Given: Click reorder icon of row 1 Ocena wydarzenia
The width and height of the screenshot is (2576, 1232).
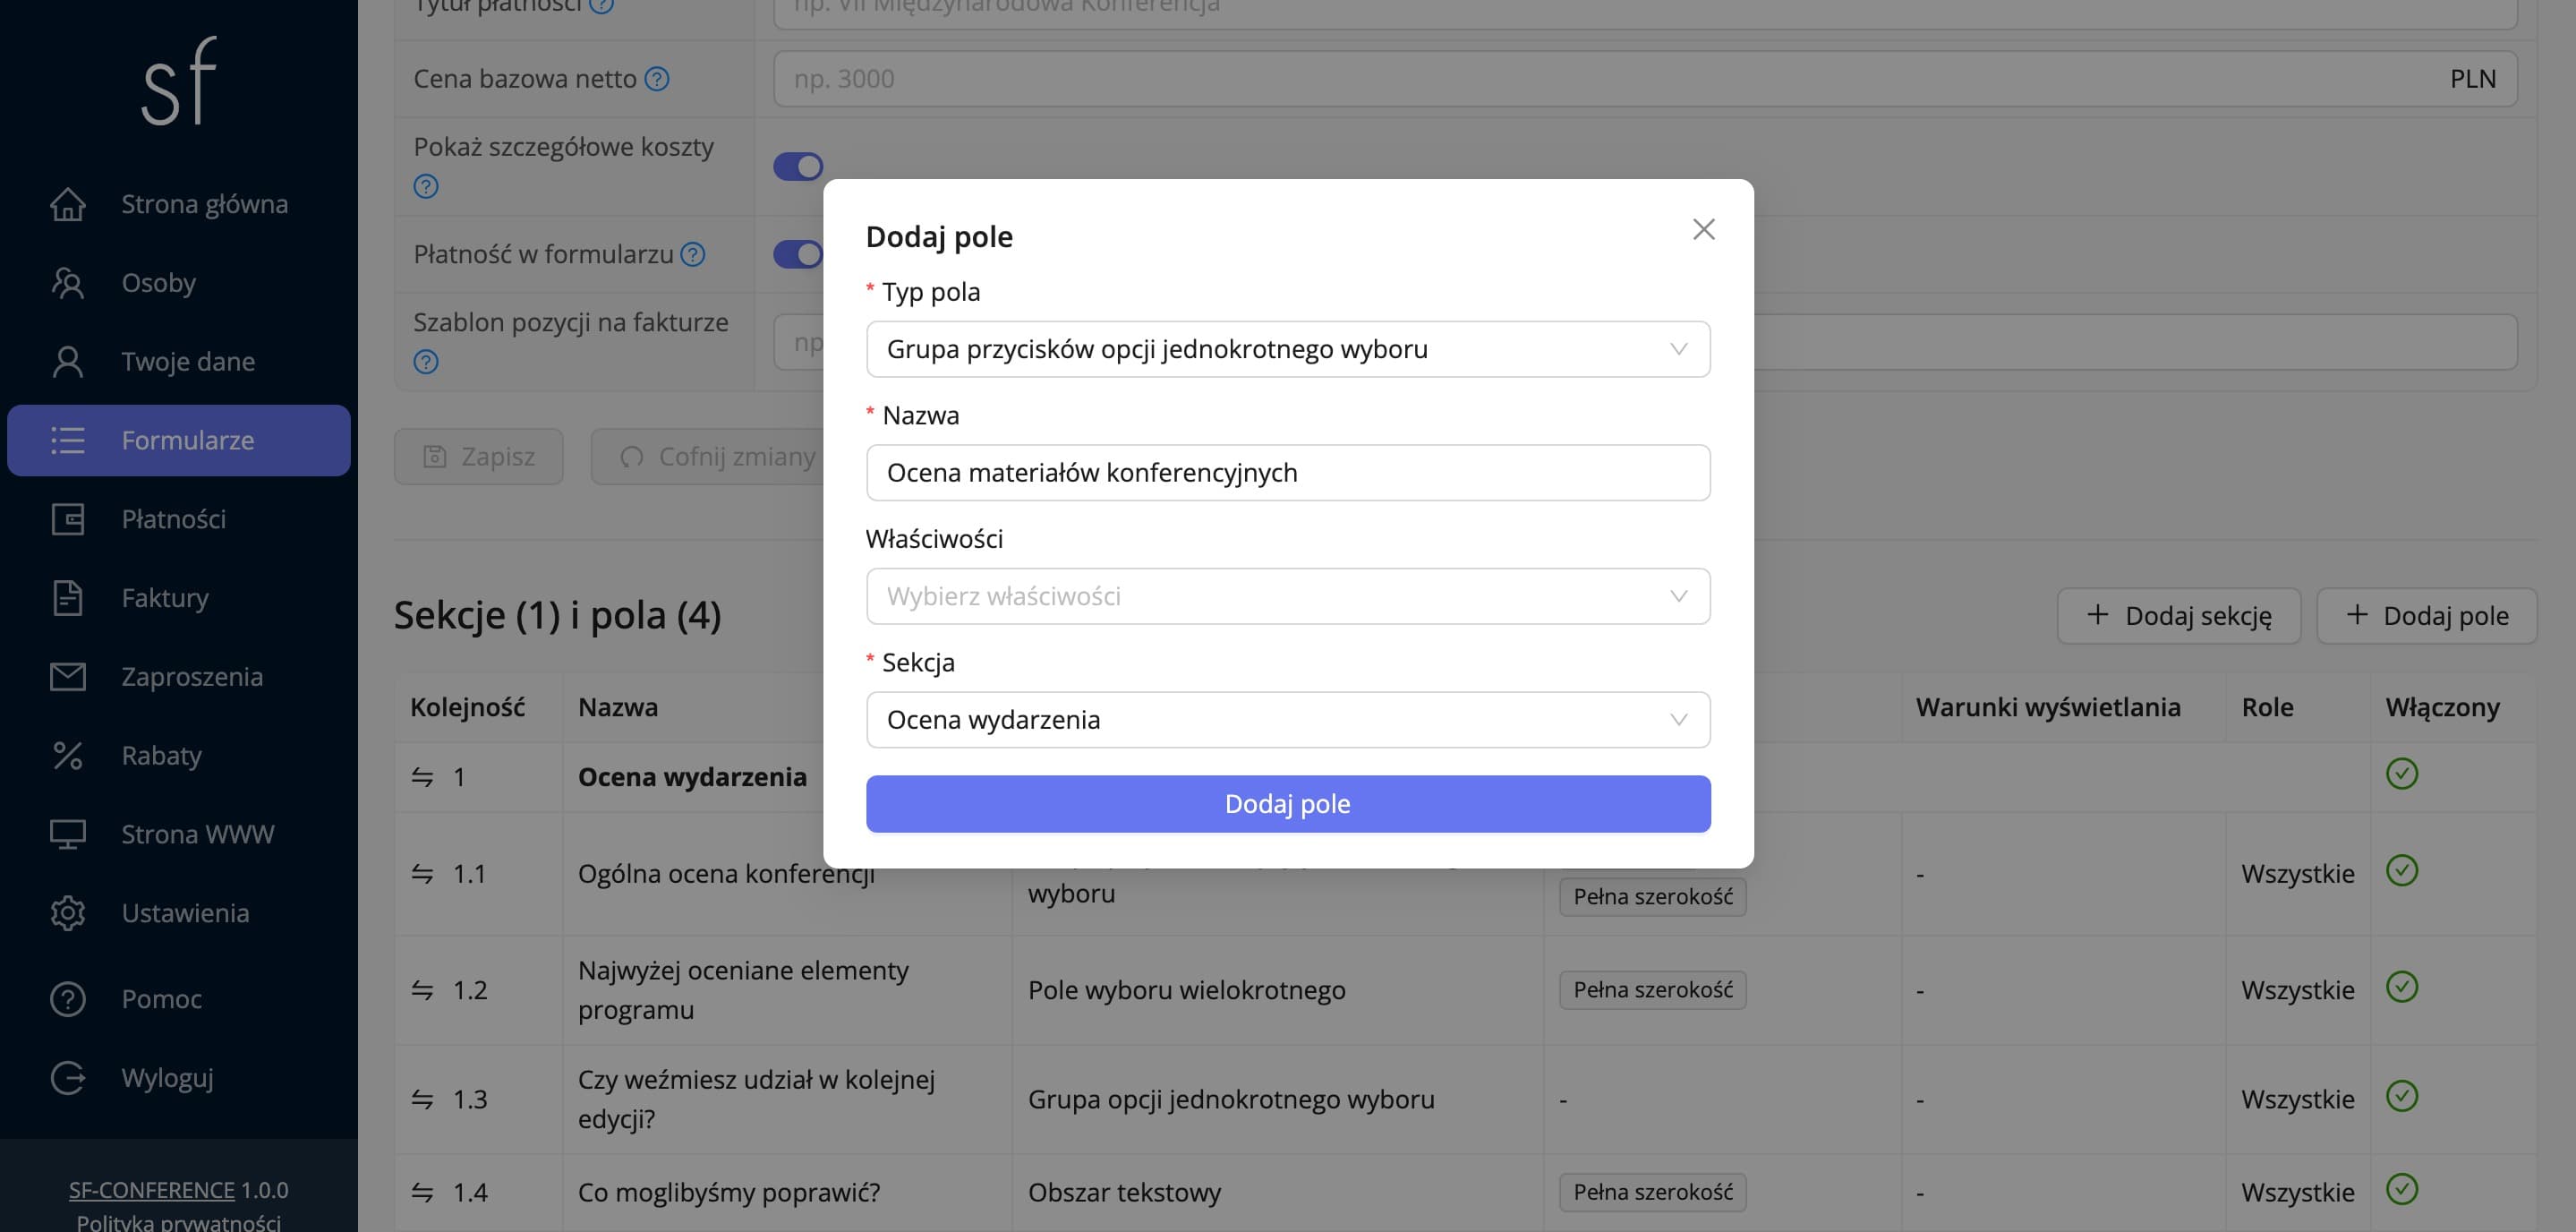Looking at the screenshot, I should click(422, 777).
